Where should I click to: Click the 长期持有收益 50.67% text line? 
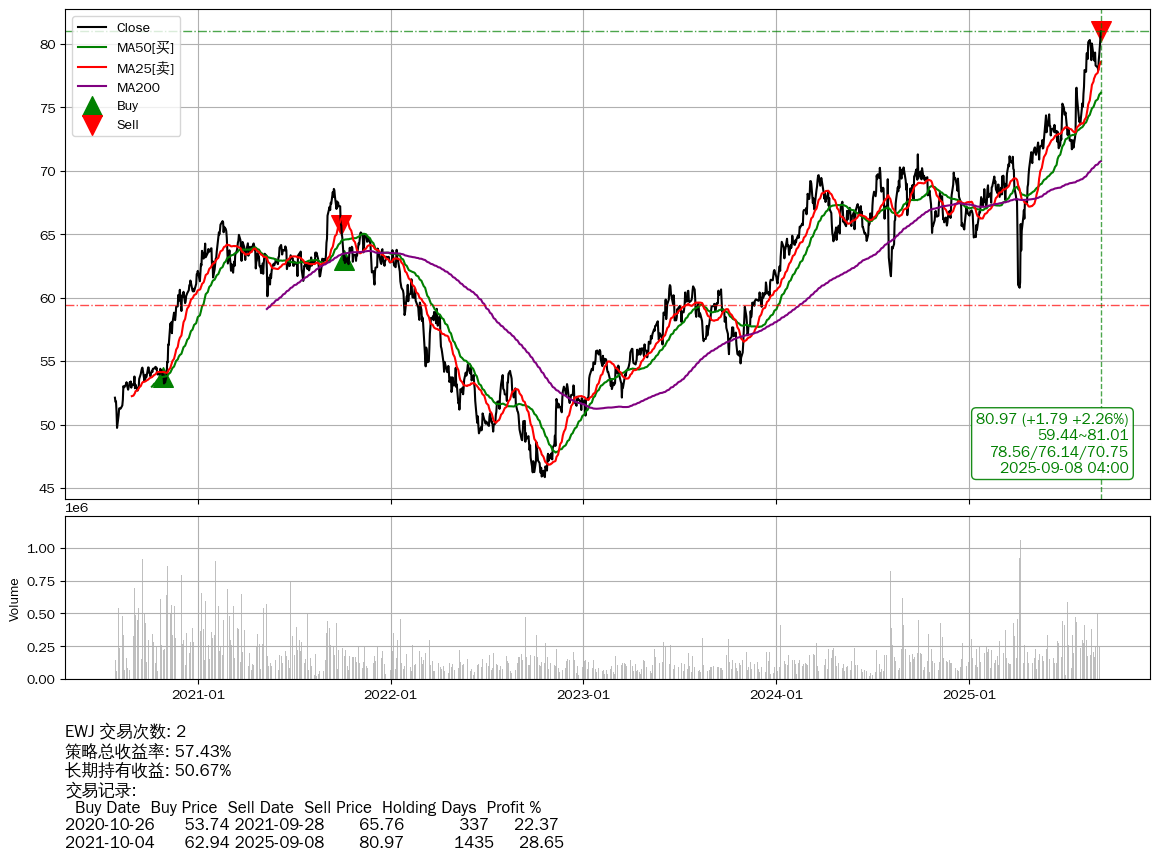click(x=148, y=770)
